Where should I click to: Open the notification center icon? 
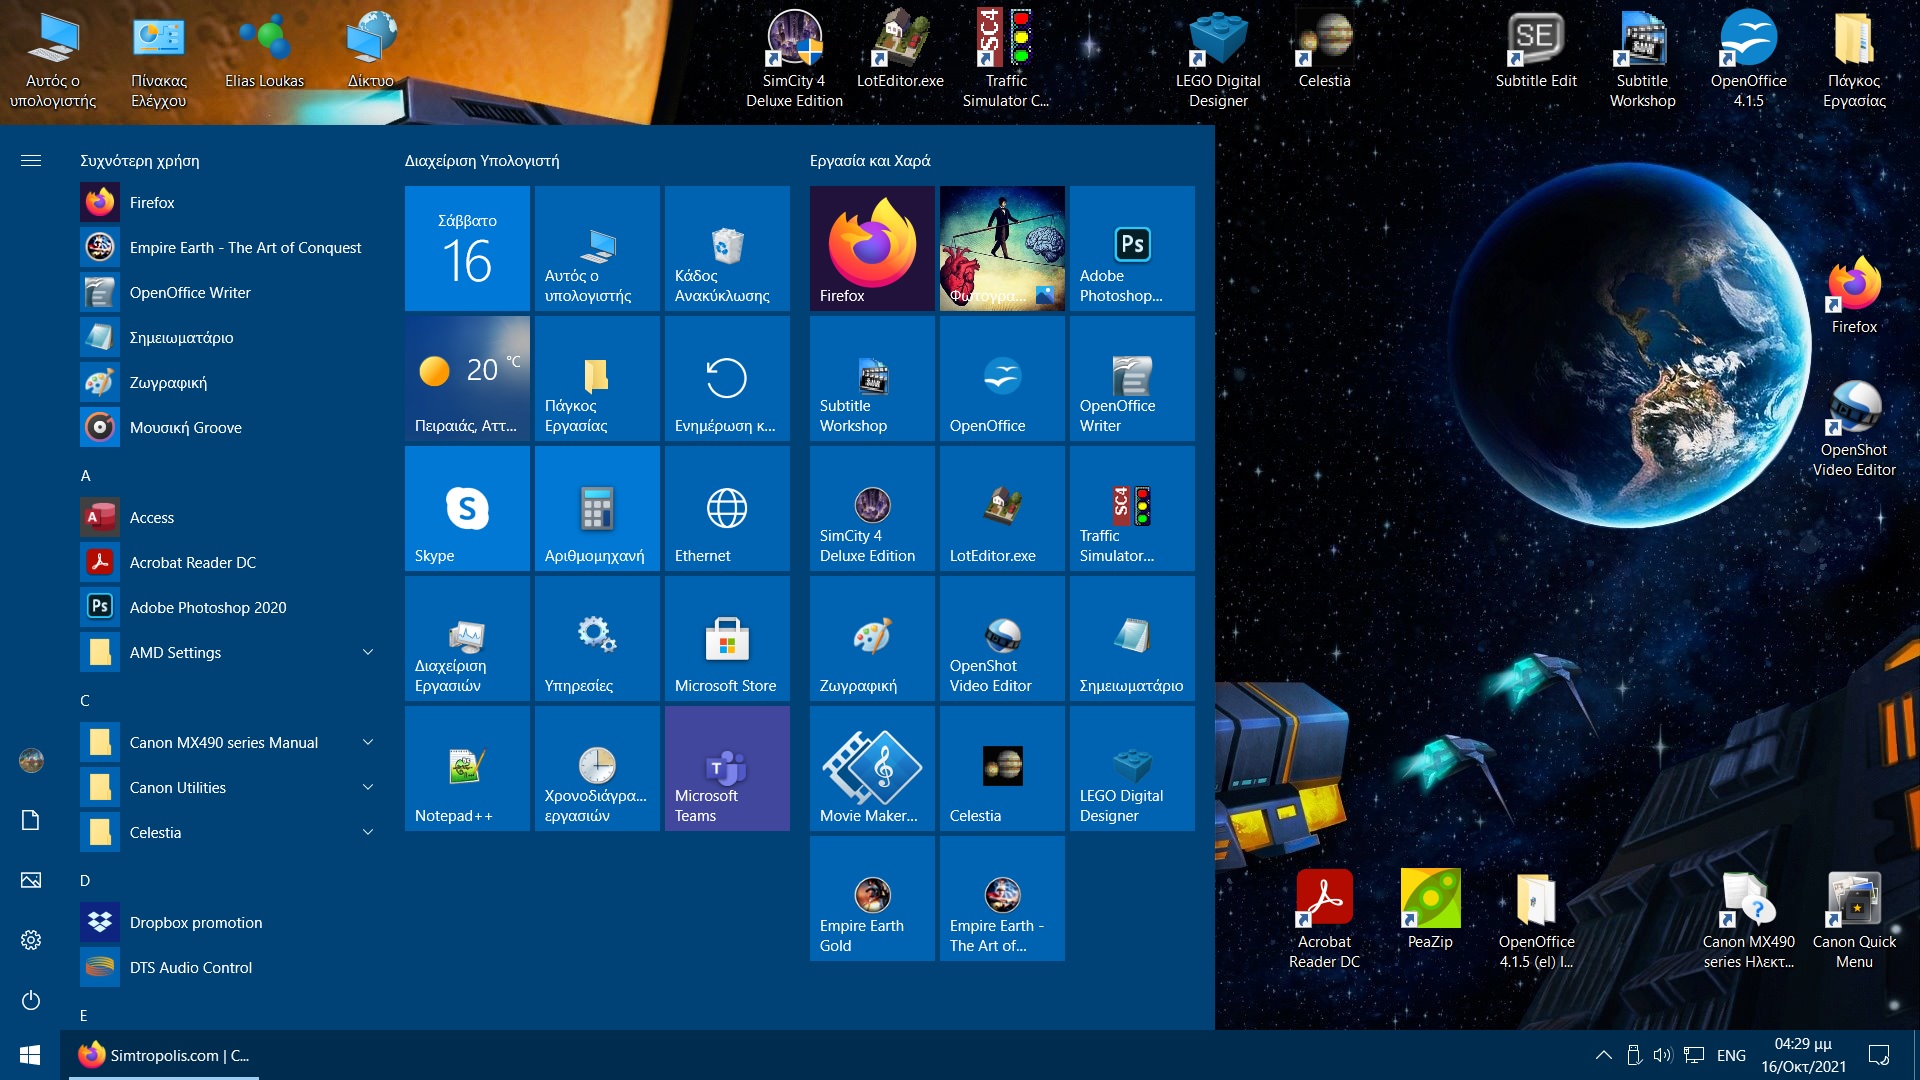pyautogui.click(x=1879, y=1055)
